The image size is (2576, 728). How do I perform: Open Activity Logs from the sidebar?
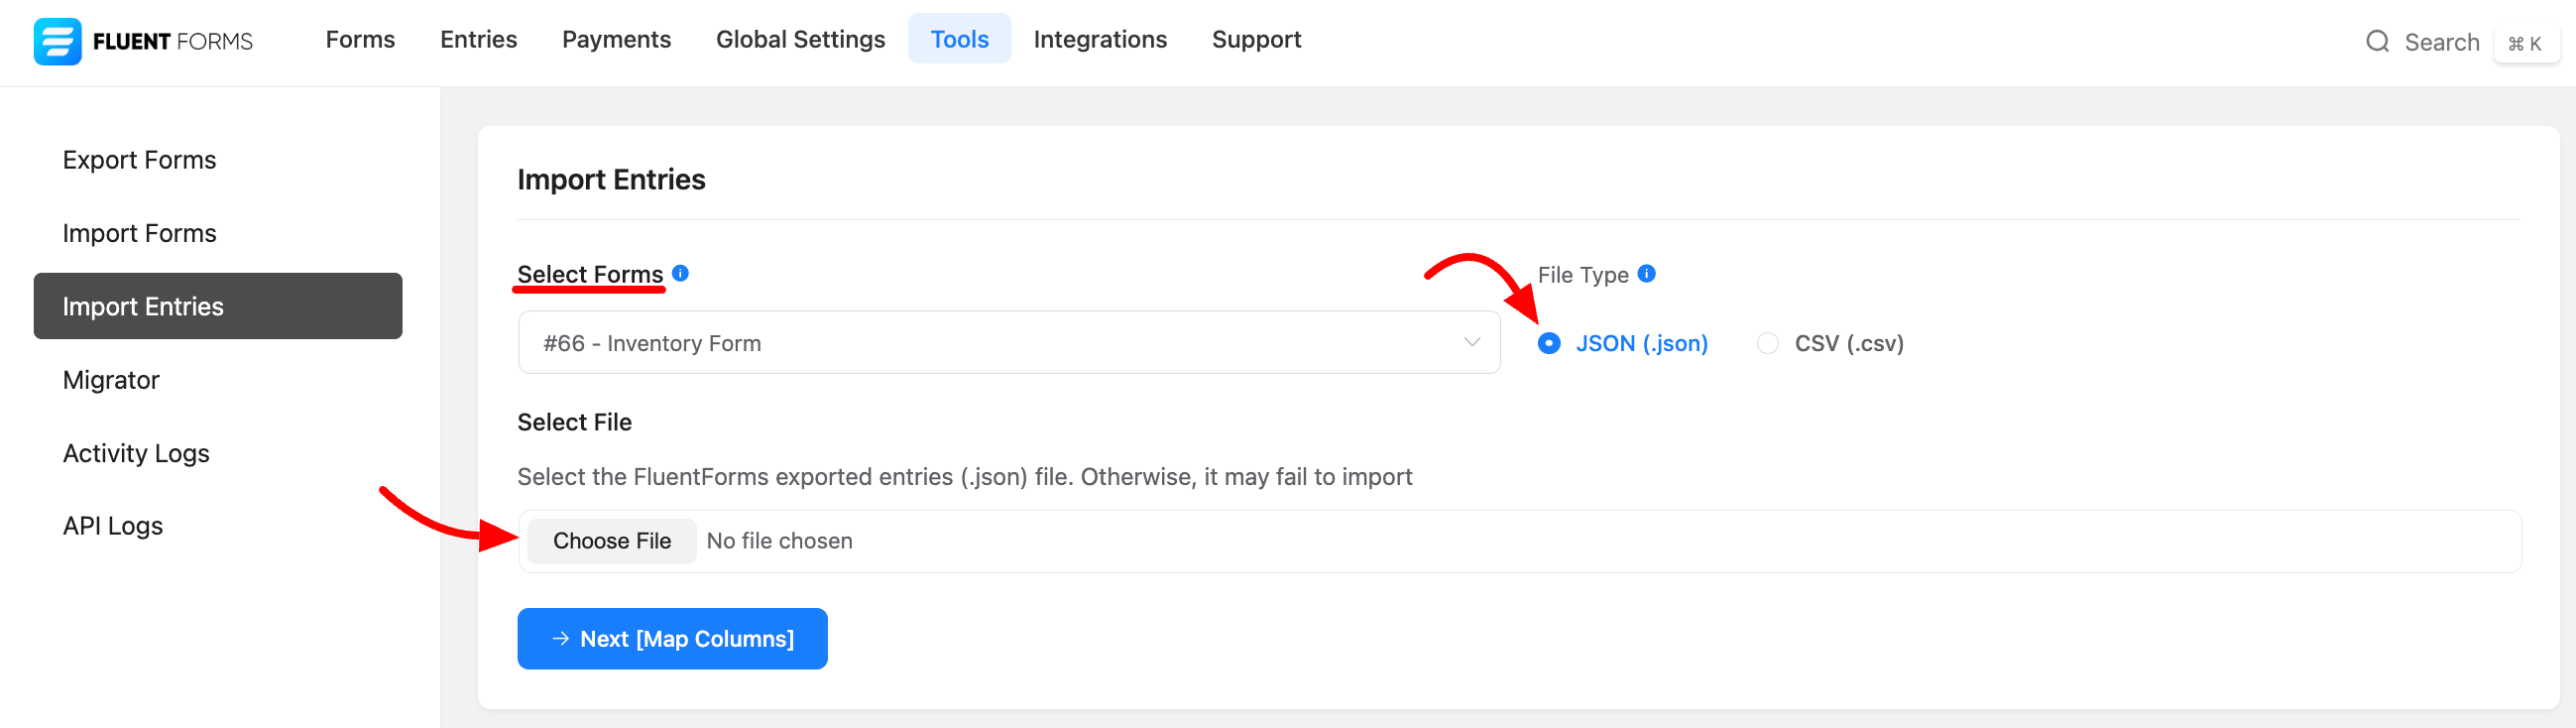point(136,453)
